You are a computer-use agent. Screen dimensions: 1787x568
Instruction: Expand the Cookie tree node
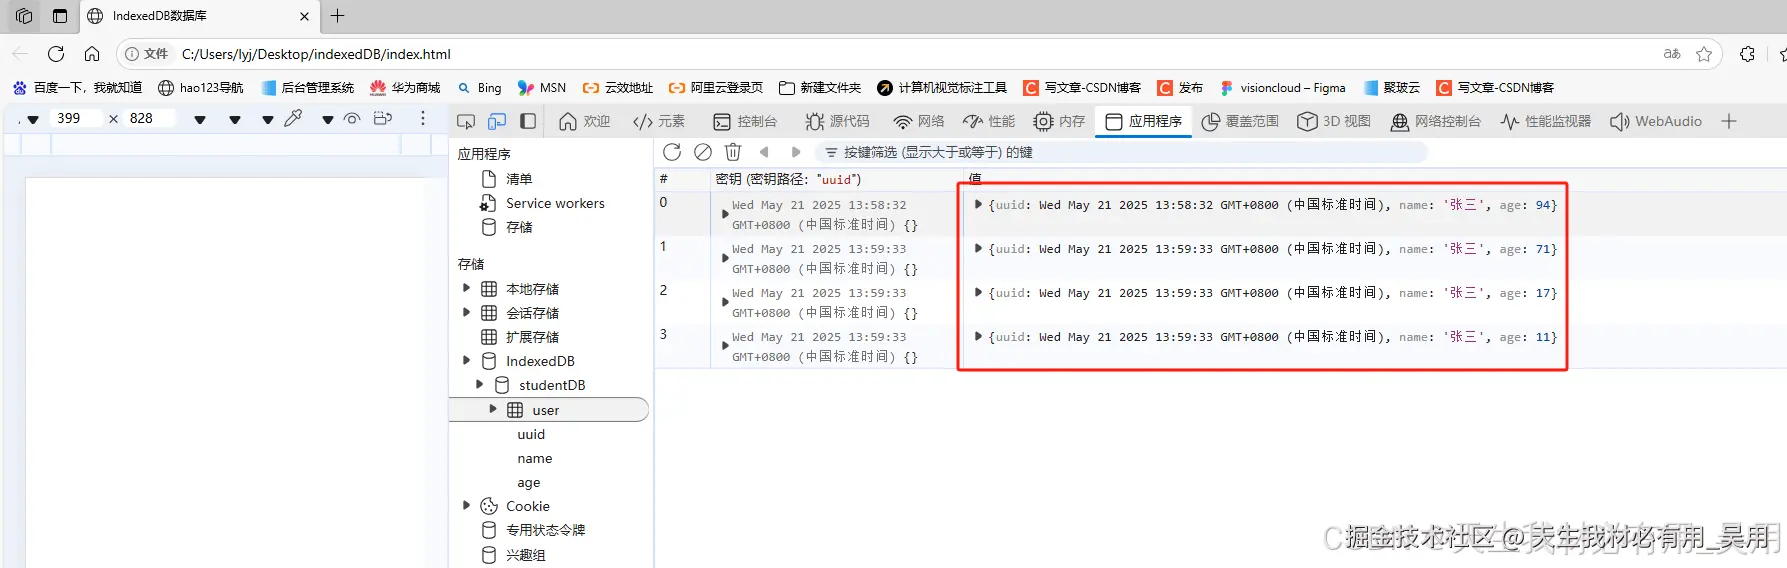click(x=466, y=505)
